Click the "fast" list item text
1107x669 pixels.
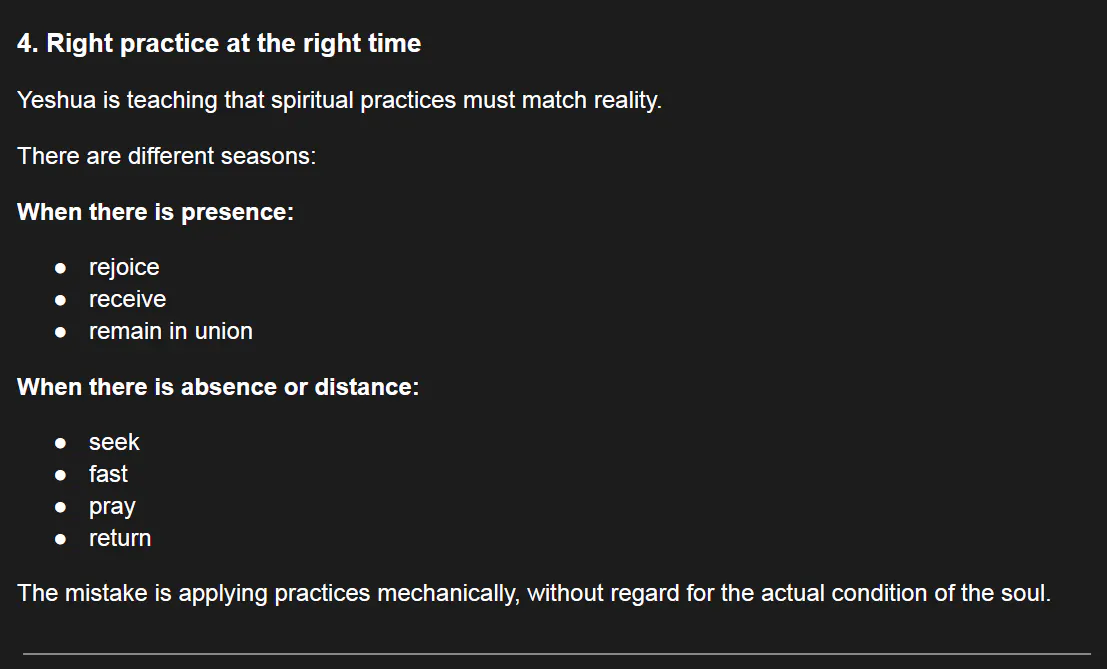(x=108, y=474)
